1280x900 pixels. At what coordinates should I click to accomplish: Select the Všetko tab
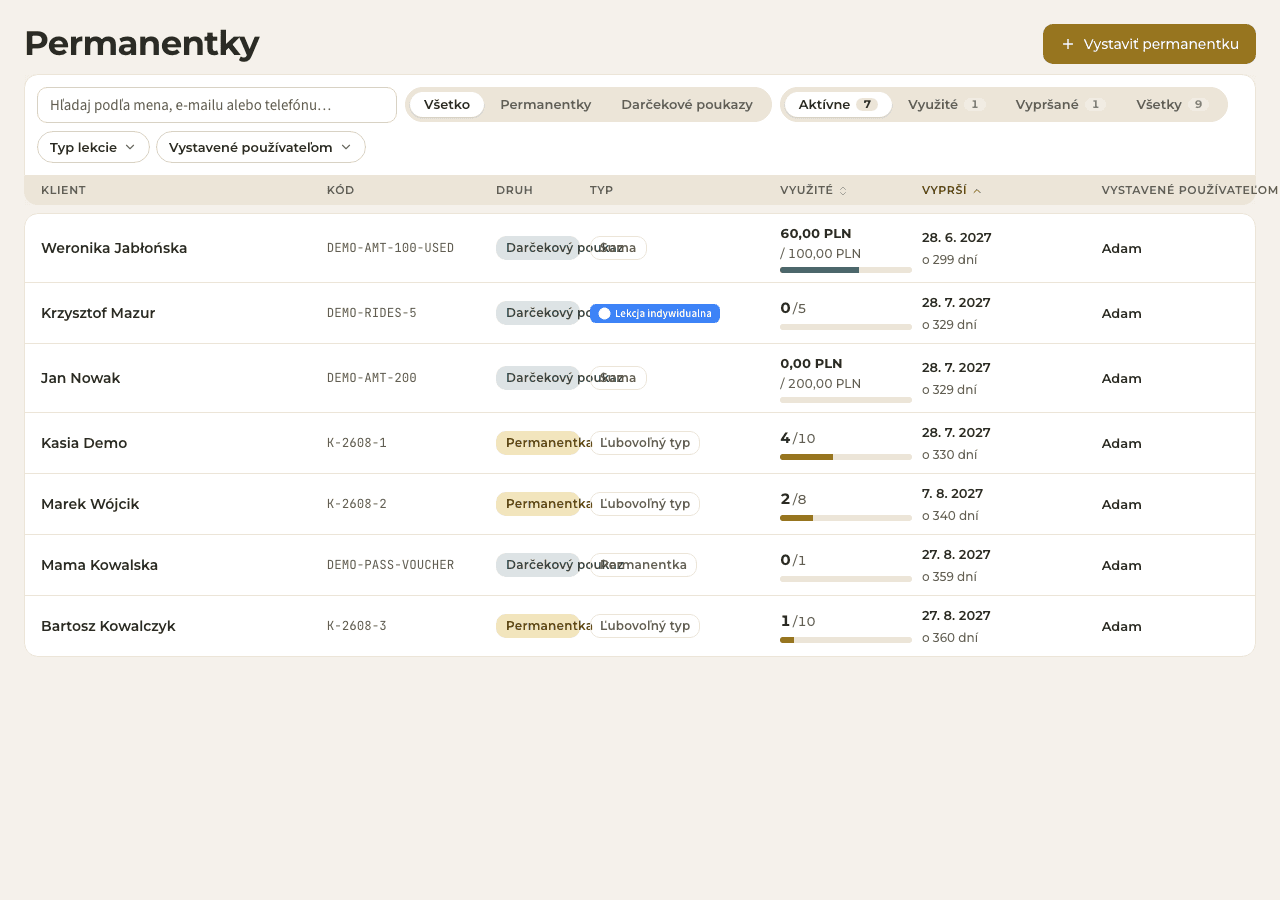[x=447, y=104]
